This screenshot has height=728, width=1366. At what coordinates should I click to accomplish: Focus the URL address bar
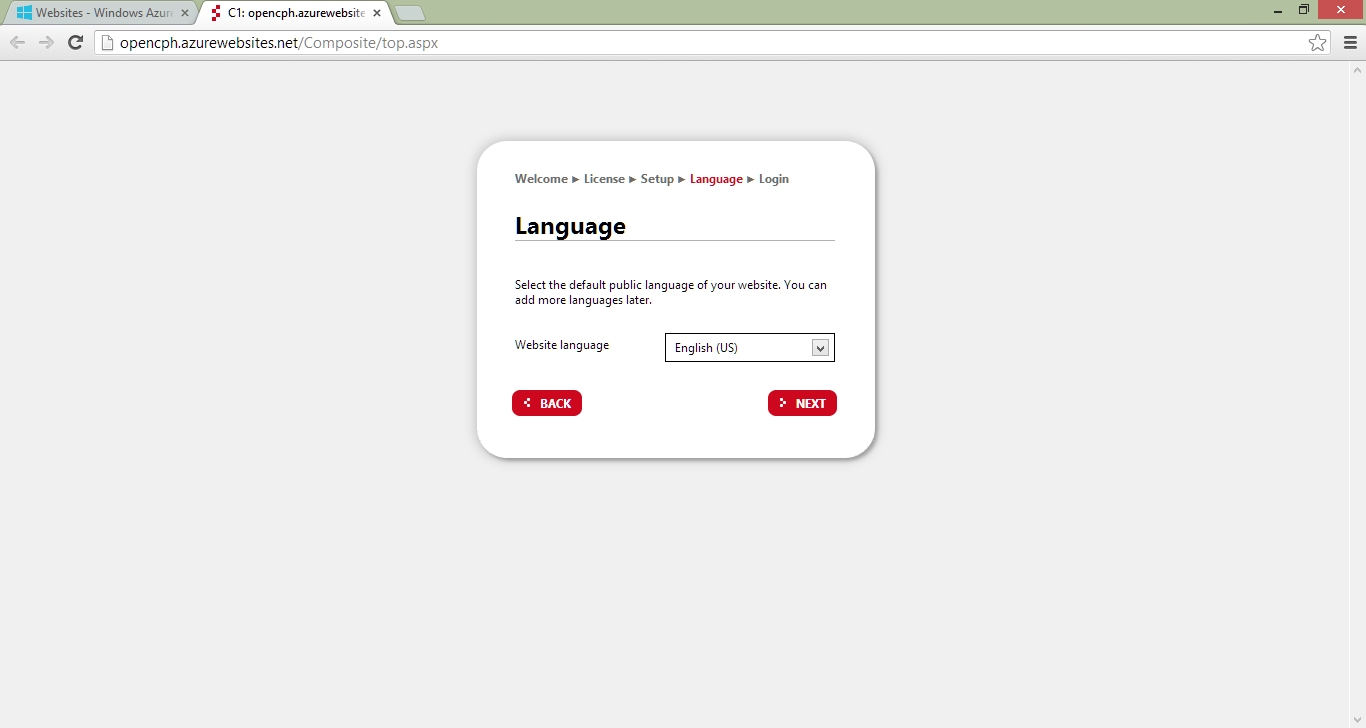(x=700, y=43)
